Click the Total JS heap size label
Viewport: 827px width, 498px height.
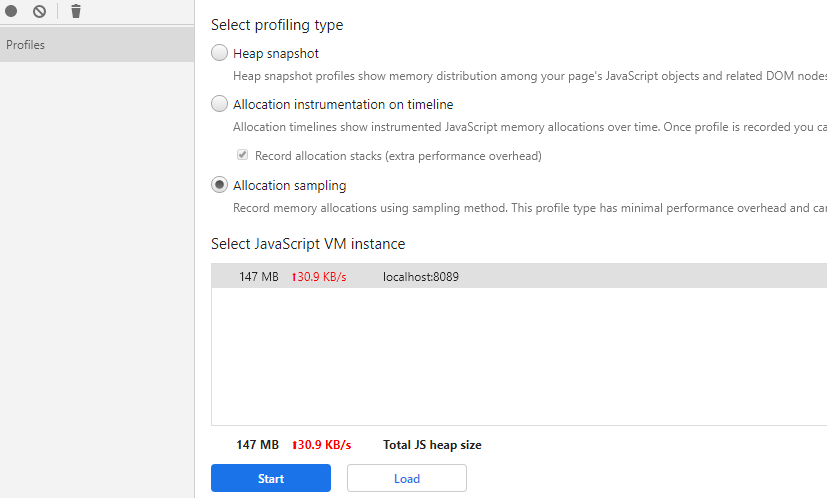(x=432, y=445)
